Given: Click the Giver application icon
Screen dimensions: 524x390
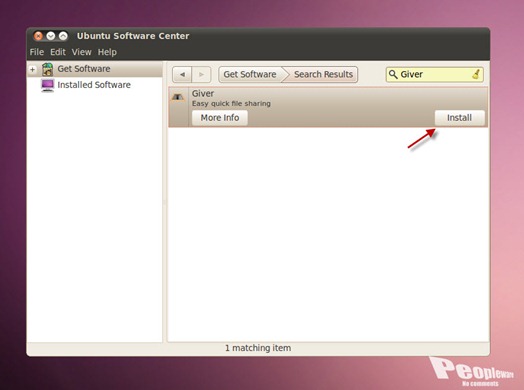Looking at the screenshot, I should pos(177,97).
